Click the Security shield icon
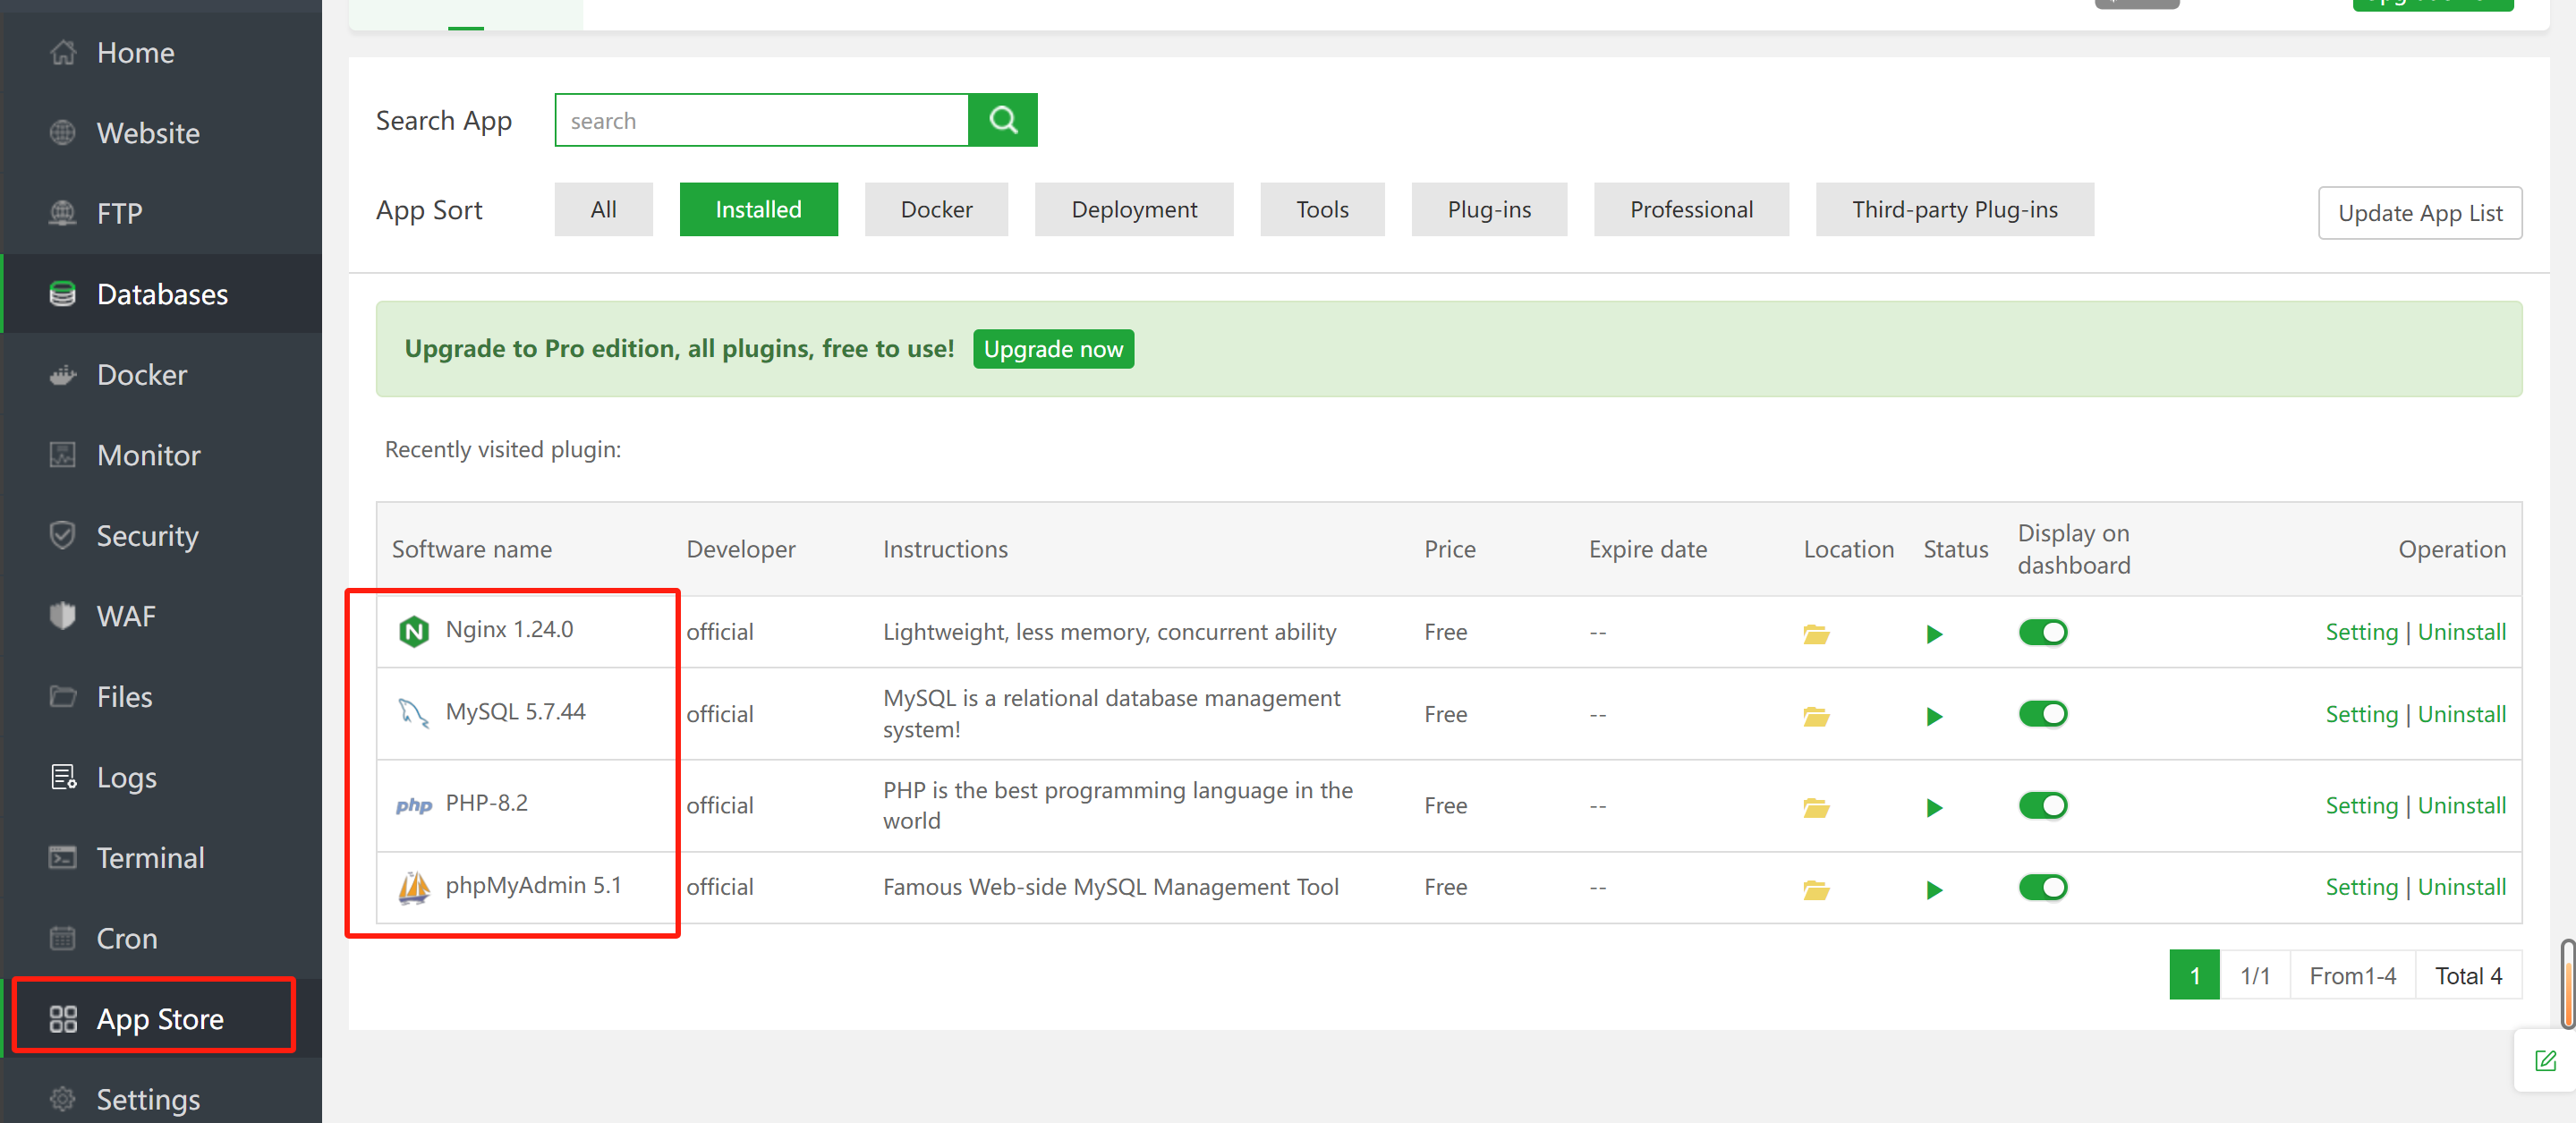The image size is (2576, 1123). click(62, 535)
